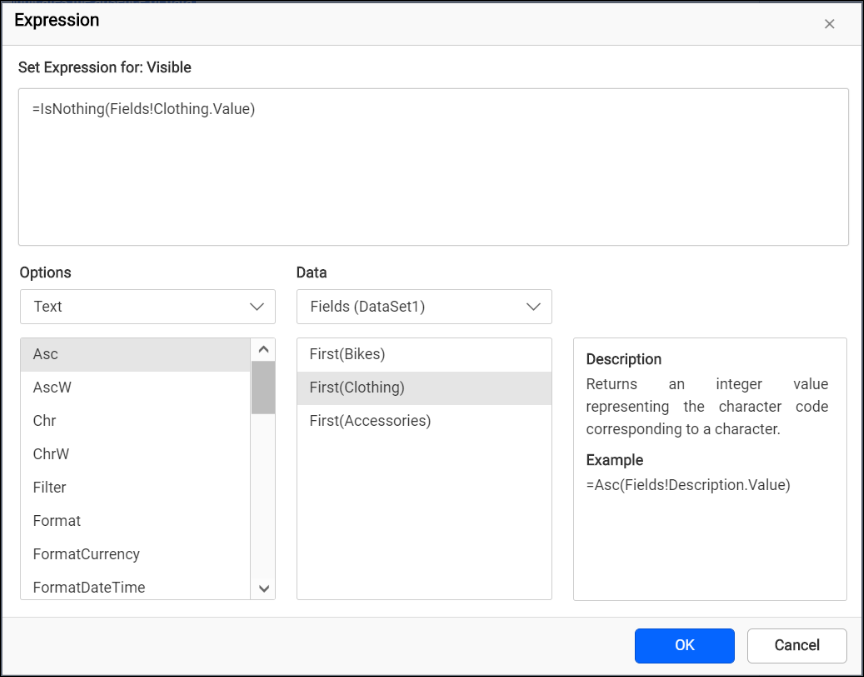Open the Data dropdown showing Fields (DataSet1)
This screenshot has height=677, width=864.
pyautogui.click(x=424, y=307)
